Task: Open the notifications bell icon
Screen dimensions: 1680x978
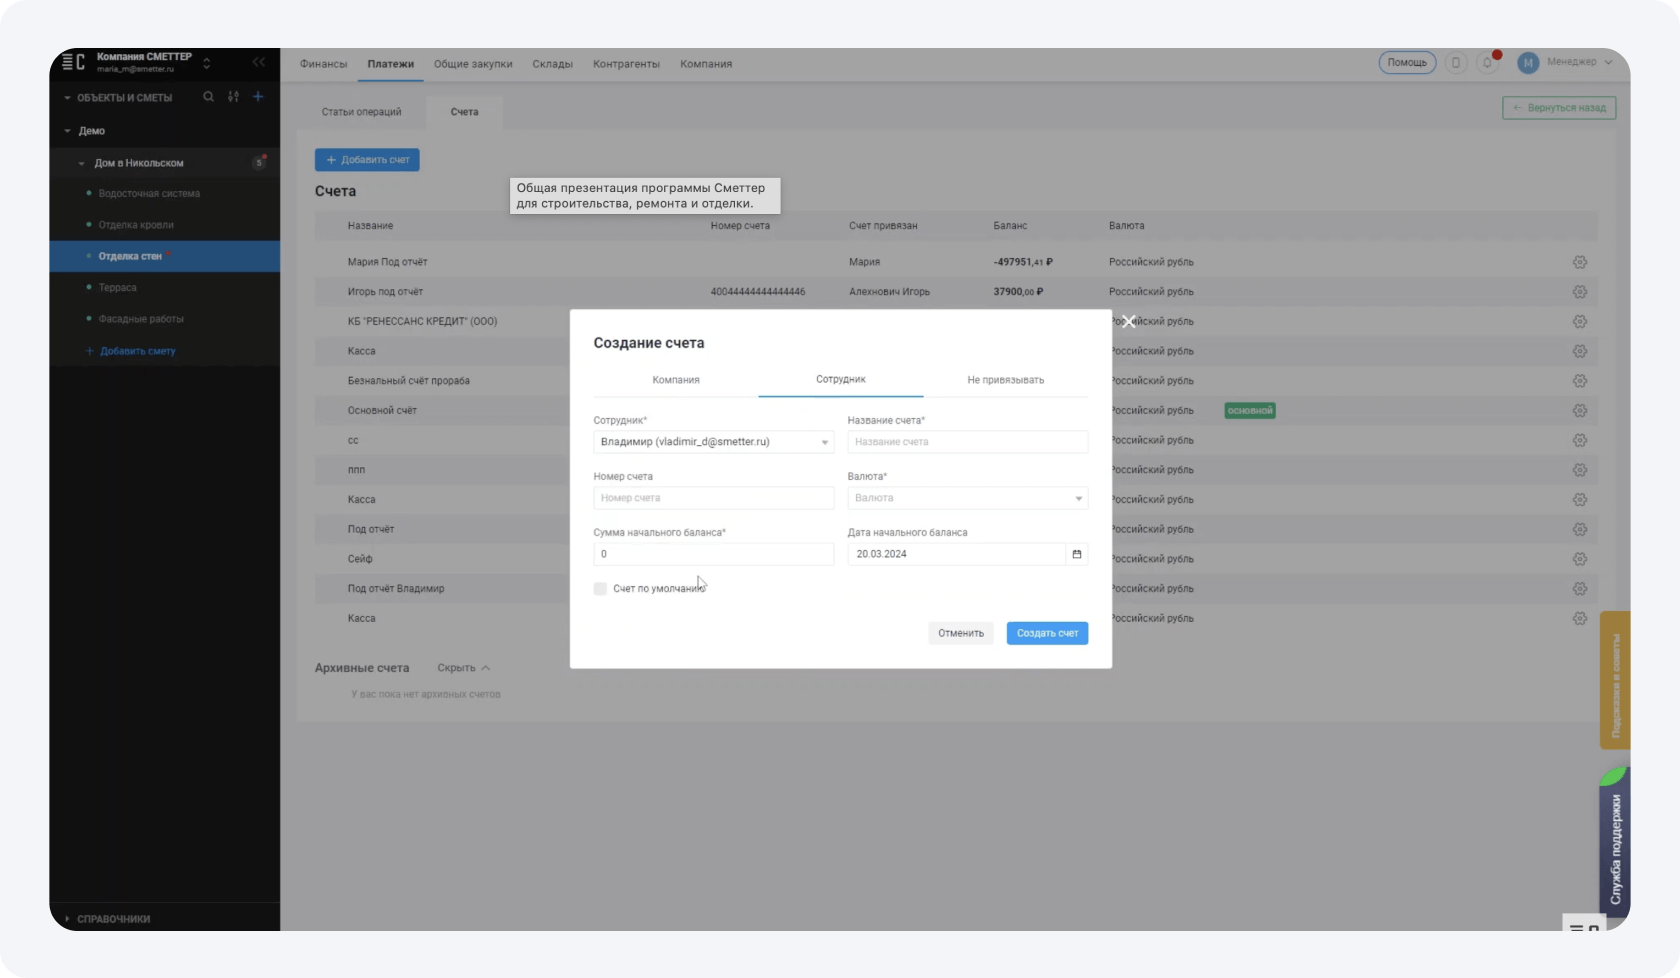Action: click(x=1487, y=63)
